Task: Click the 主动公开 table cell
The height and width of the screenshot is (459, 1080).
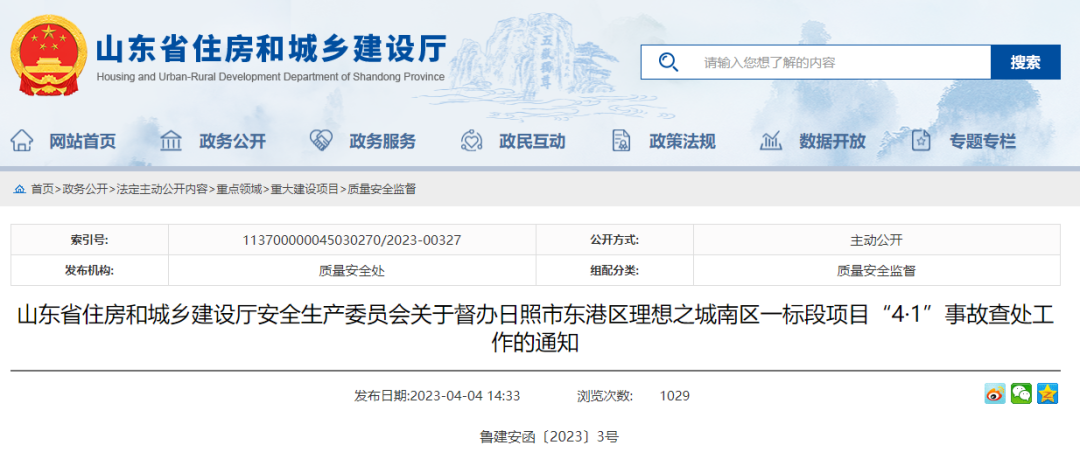Action: pos(876,241)
